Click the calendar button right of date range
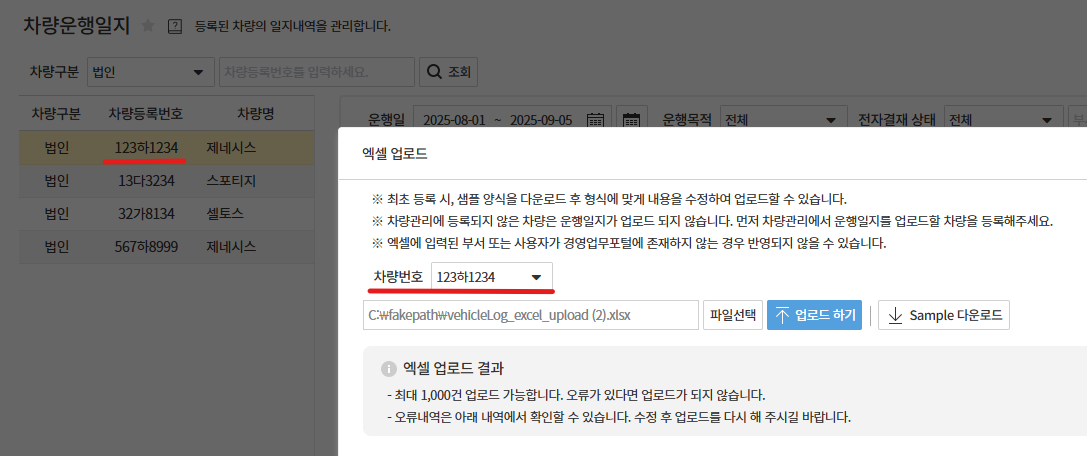Image resolution: width=1087 pixels, height=456 pixels. [632, 120]
